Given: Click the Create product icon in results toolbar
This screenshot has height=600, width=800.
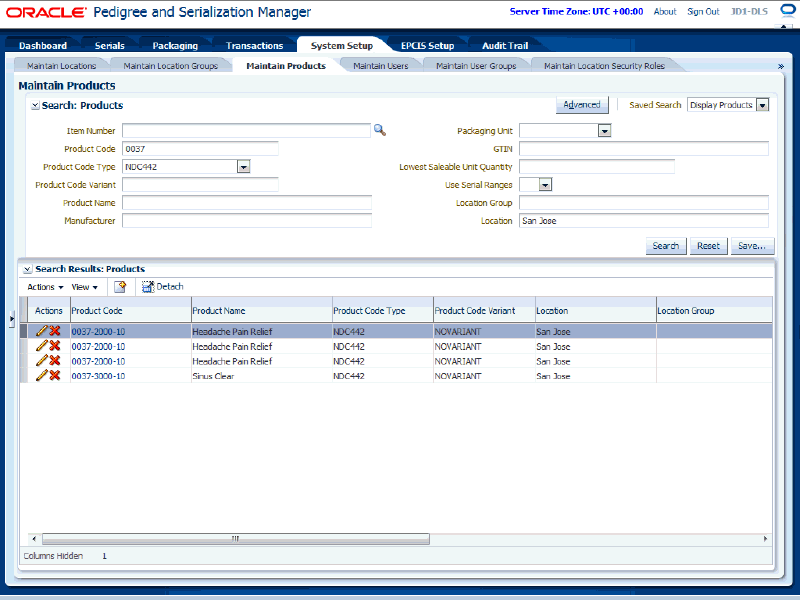Looking at the screenshot, I should (x=120, y=287).
